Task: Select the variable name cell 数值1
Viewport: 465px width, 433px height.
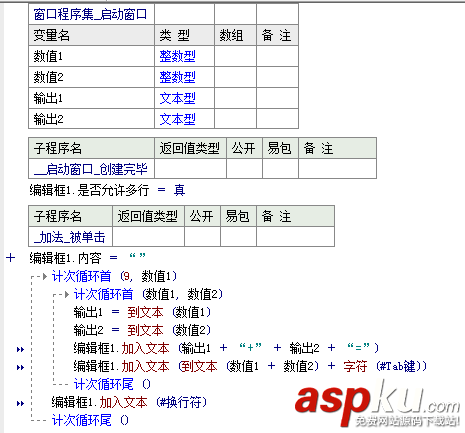Action: tap(91, 56)
